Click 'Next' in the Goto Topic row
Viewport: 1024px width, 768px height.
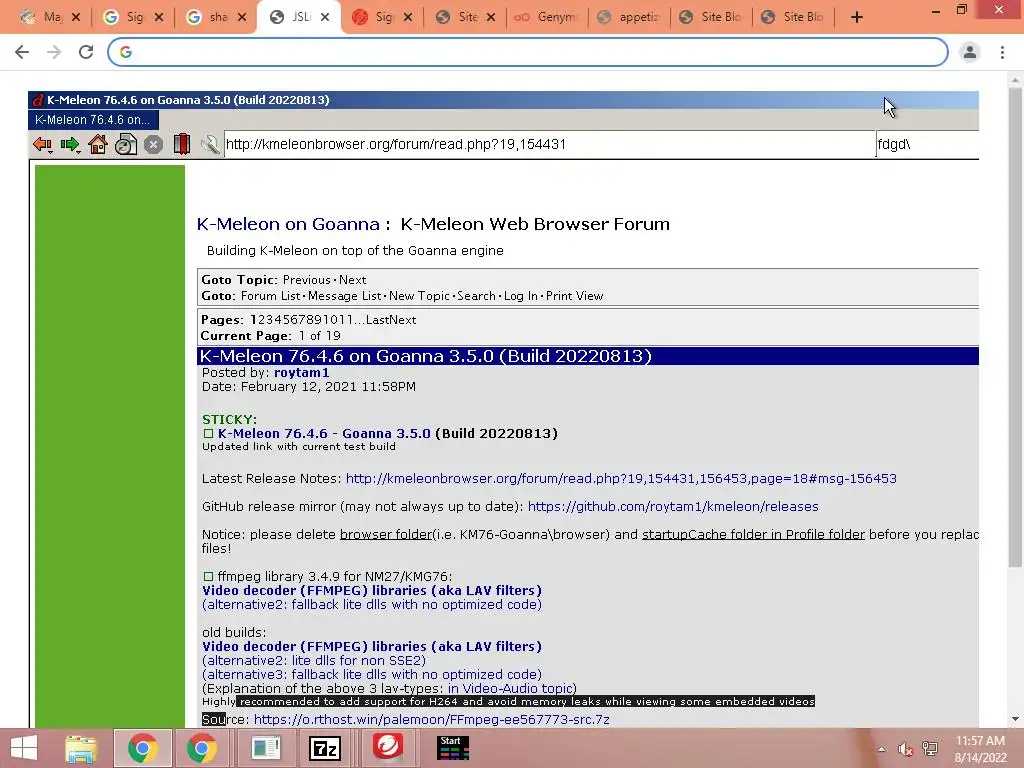coord(353,280)
